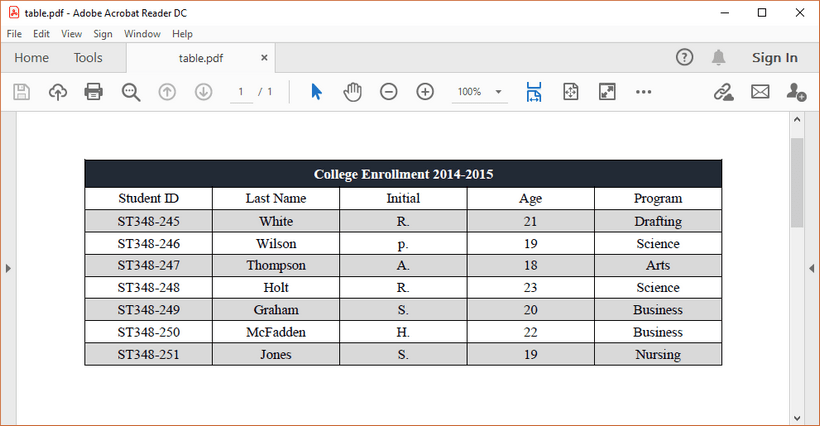
Task: Open the View menu
Action: point(71,34)
